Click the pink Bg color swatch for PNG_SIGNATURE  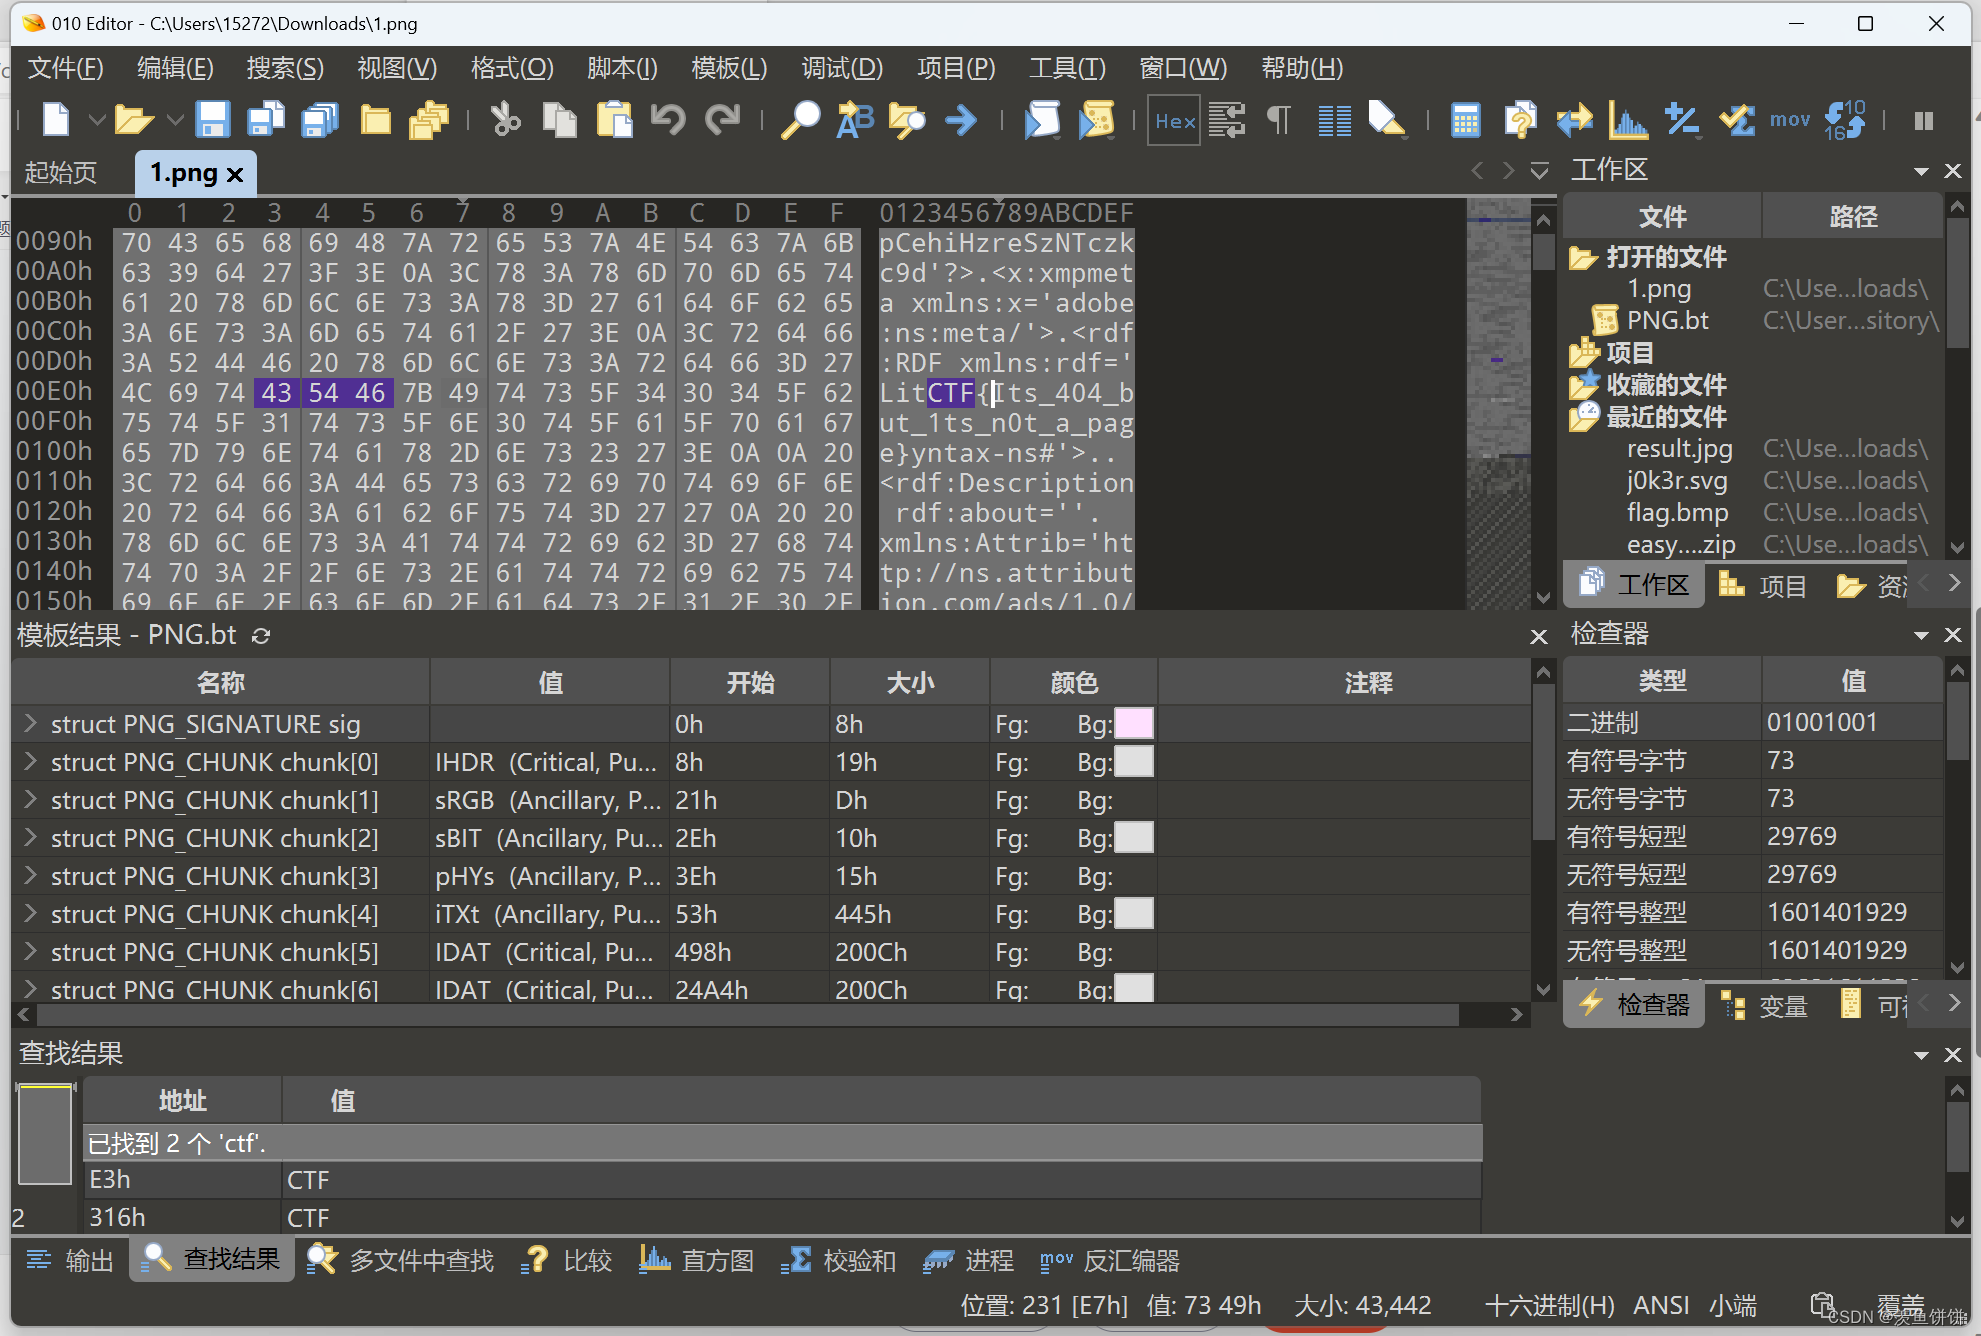click(1133, 723)
